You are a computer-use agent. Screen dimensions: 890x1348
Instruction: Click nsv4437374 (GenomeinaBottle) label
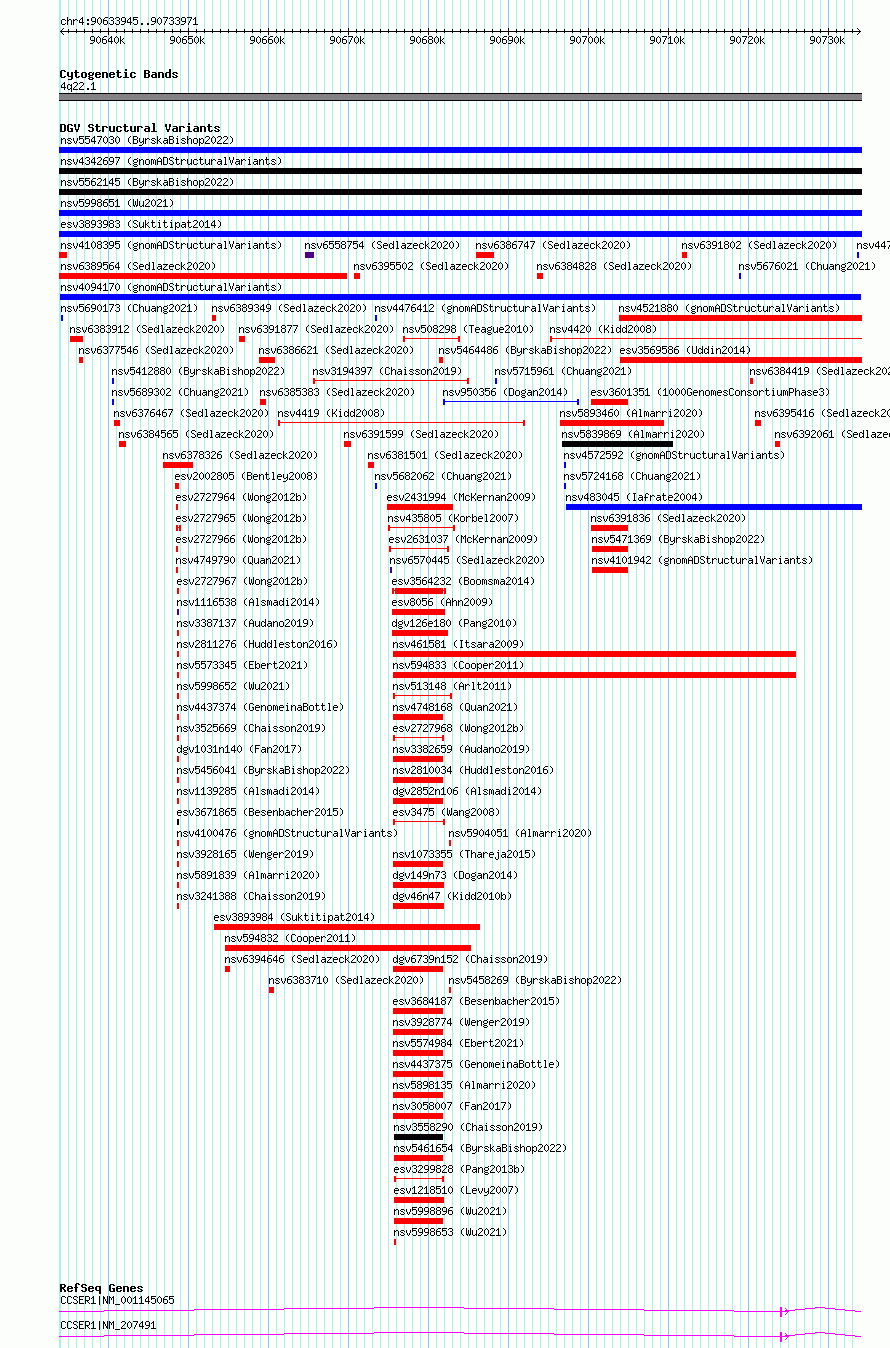click(260, 707)
